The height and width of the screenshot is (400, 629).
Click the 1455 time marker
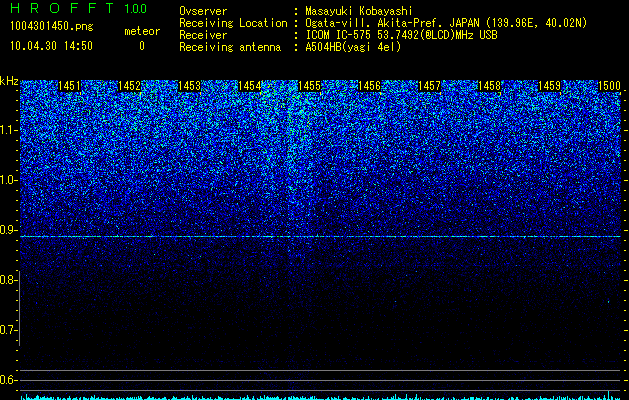pyautogui.click(x=309, y=86)
